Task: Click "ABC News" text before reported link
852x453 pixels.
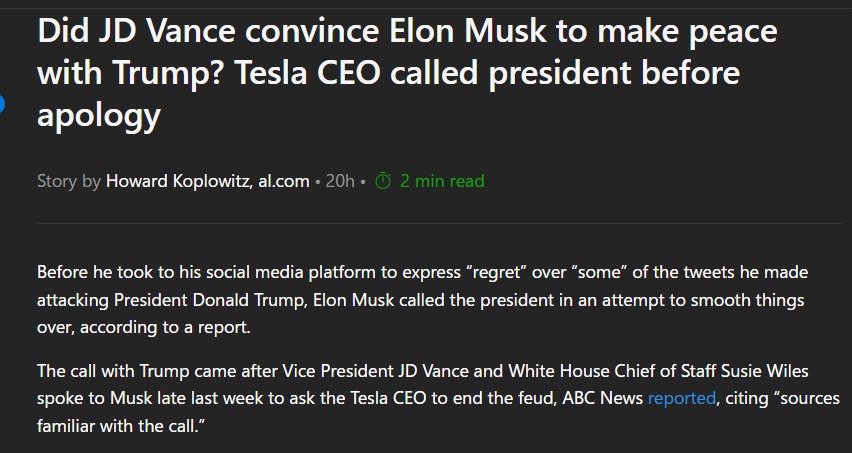Action: pyautogui.click(x=603, y=398)
